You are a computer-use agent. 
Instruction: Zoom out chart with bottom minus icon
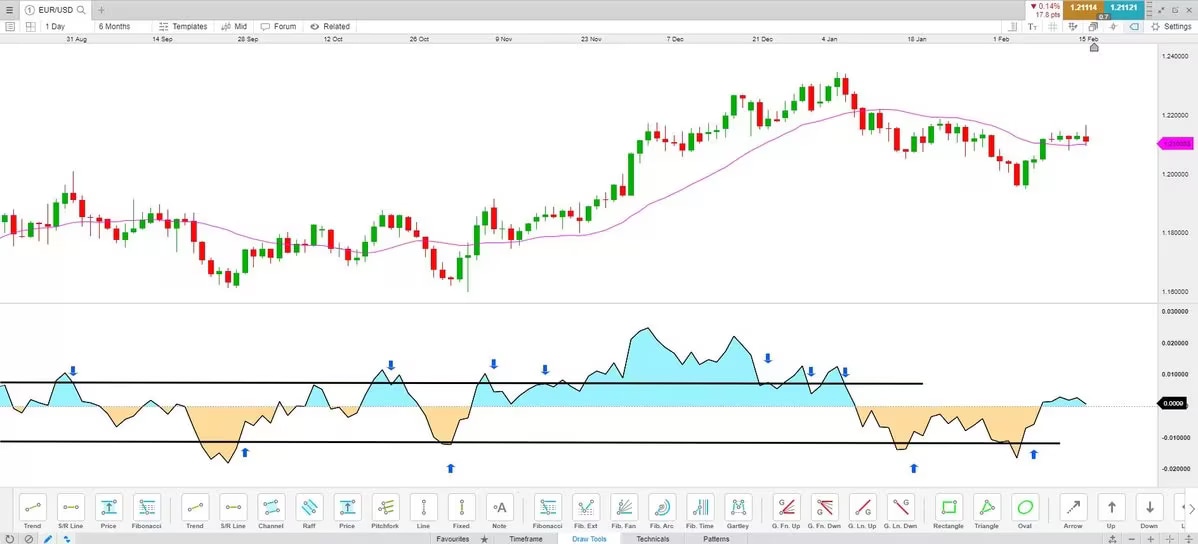coord(1132,539)
